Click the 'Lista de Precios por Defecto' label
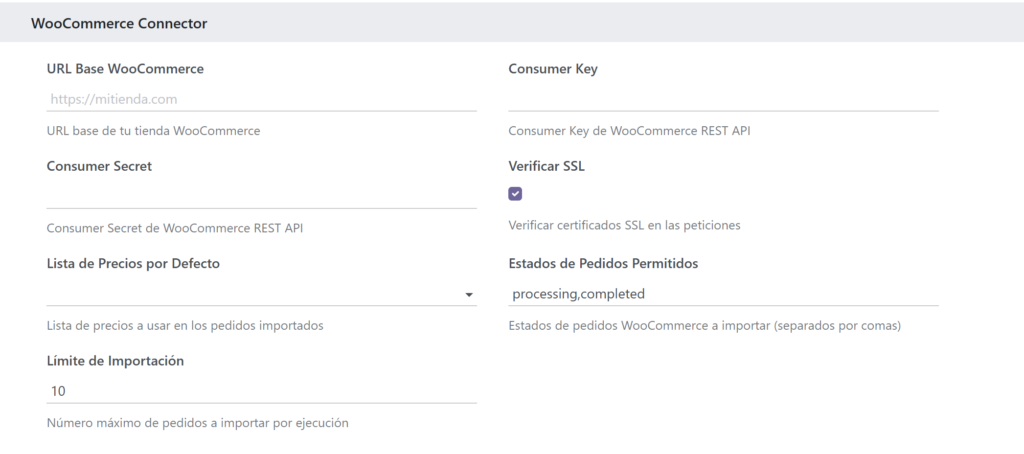The width and height of the screenshot is (1024, 454). [133, 263]
